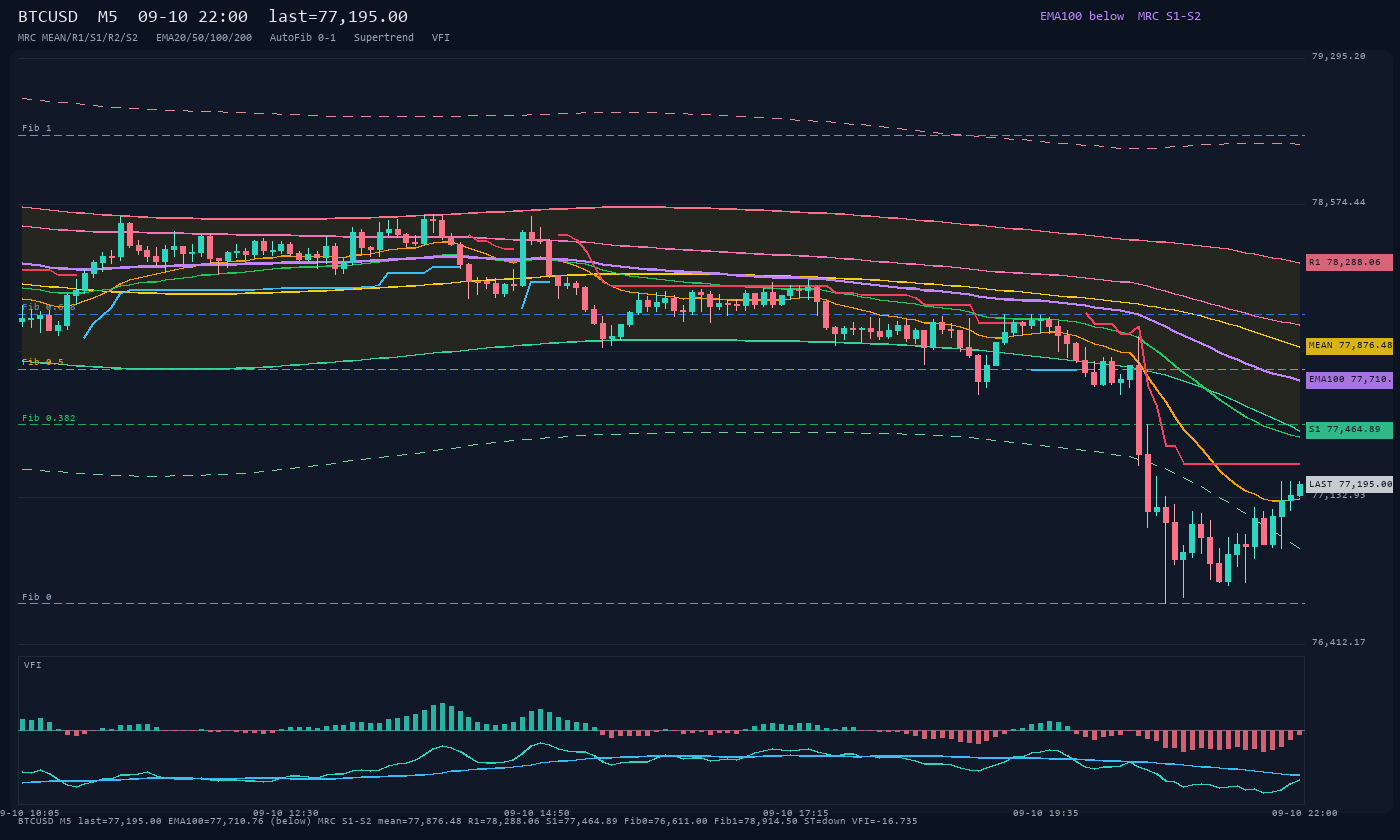Click the R1 78,288.06 price tag

[1349, 263]
